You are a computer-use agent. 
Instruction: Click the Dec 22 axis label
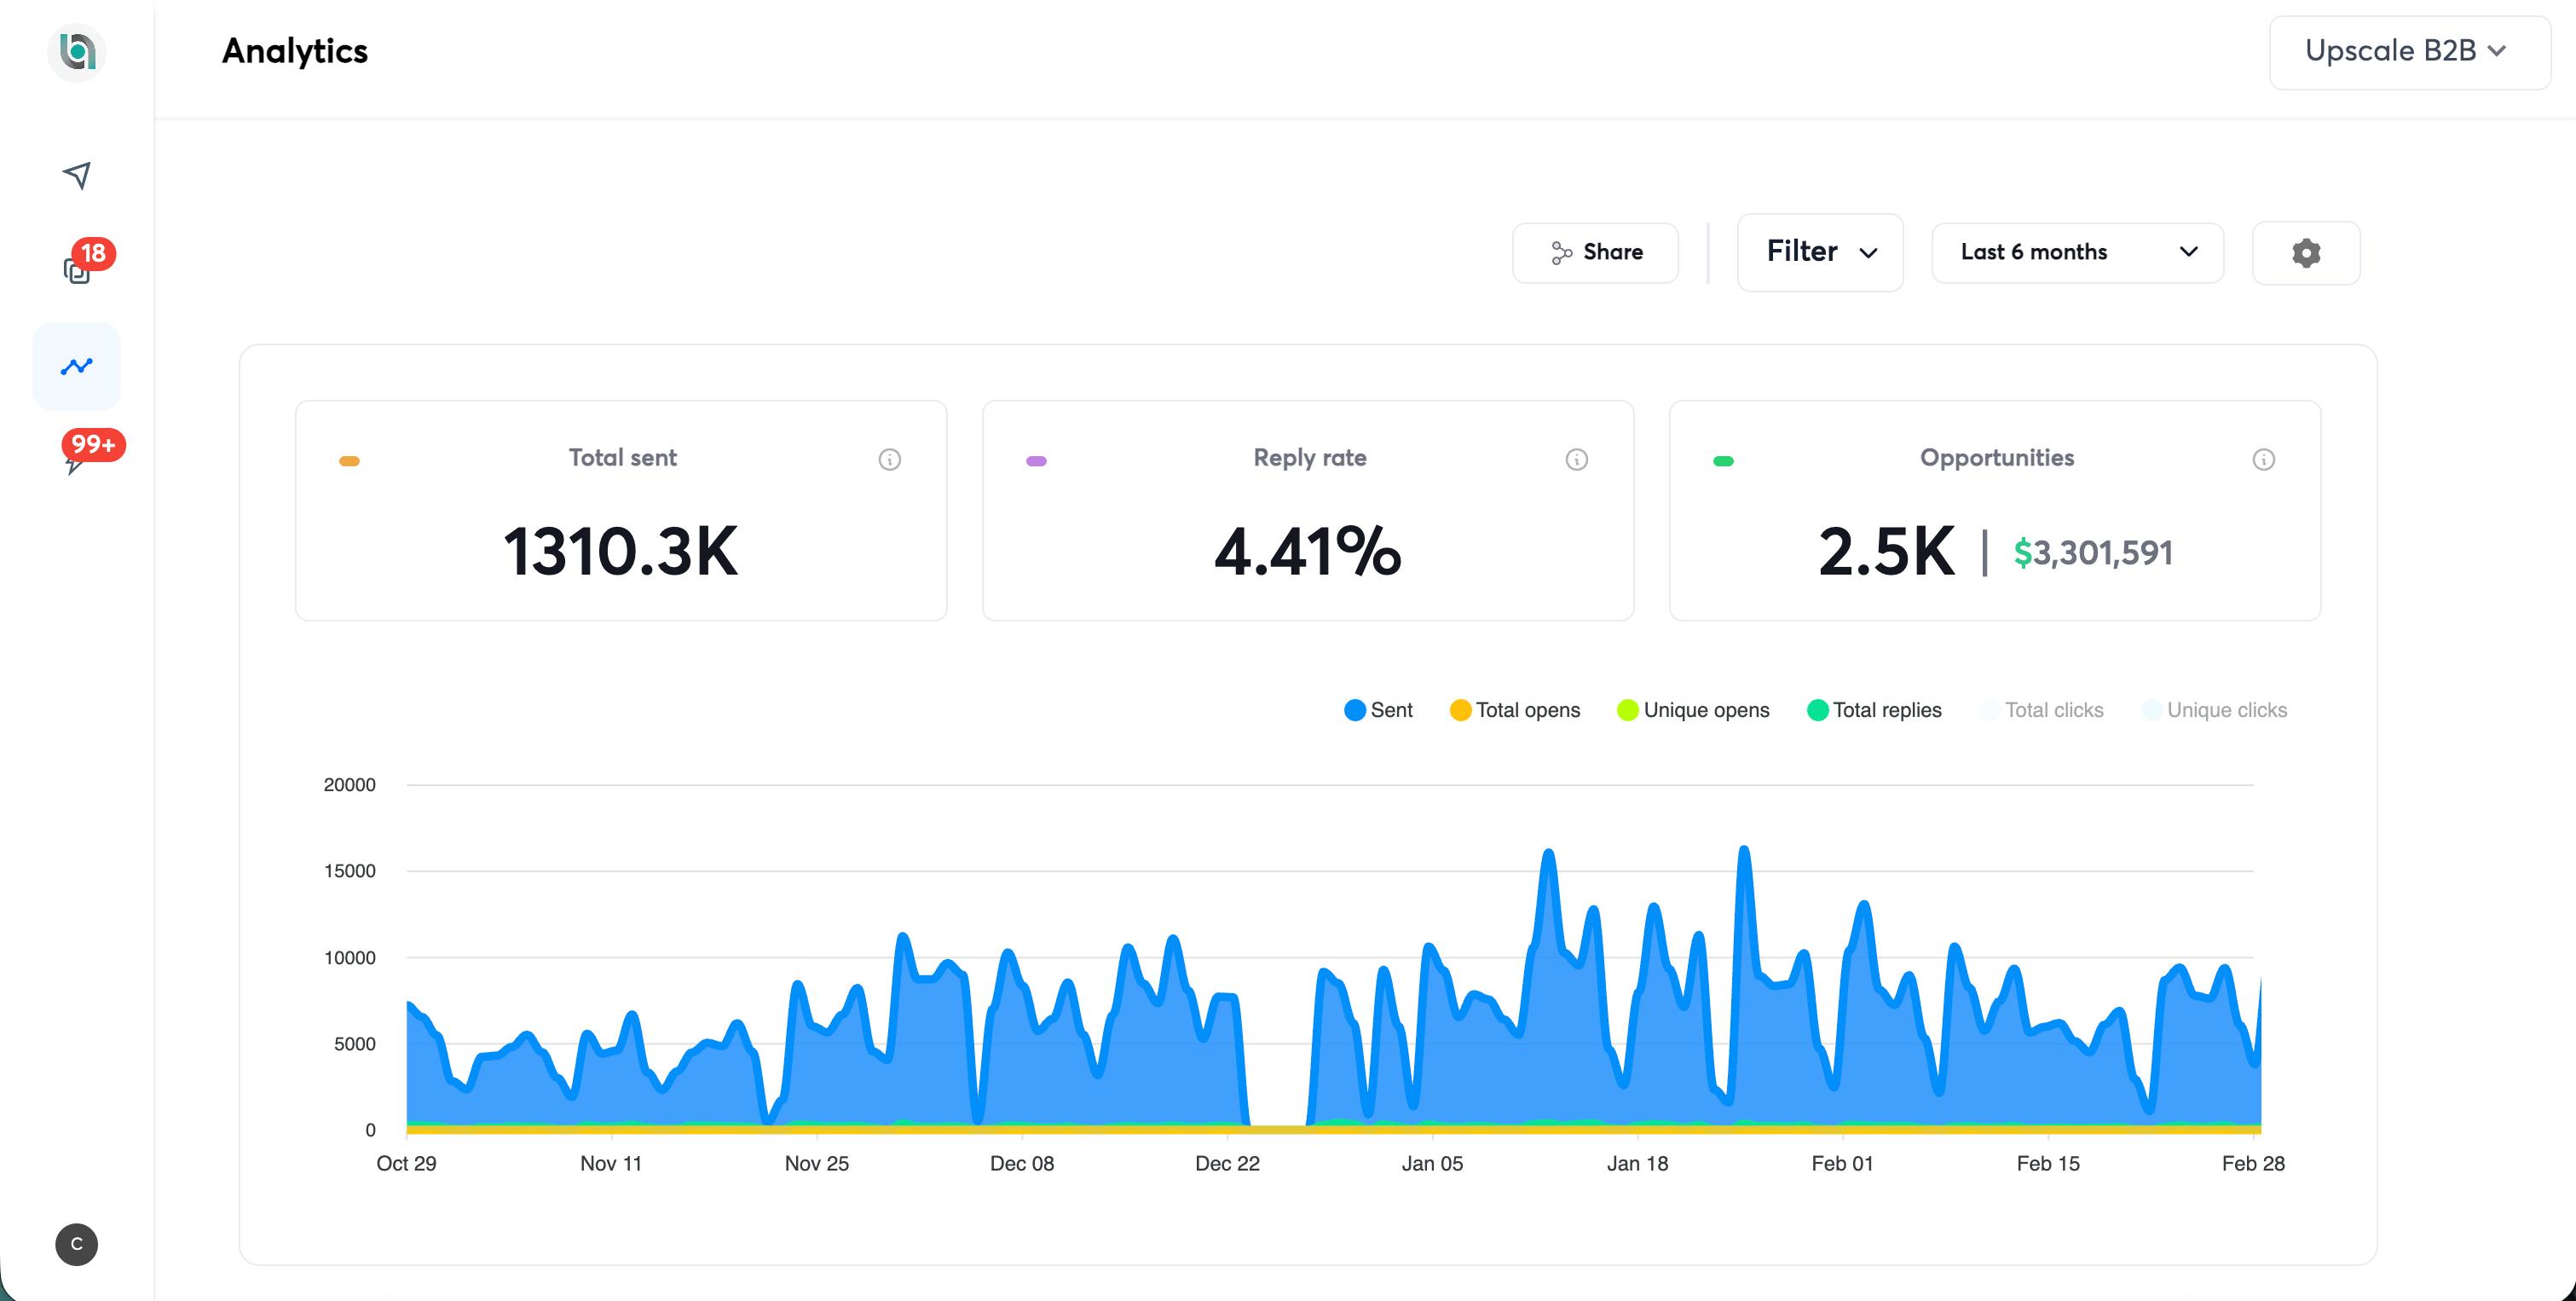click(x=1227, y=1163)
